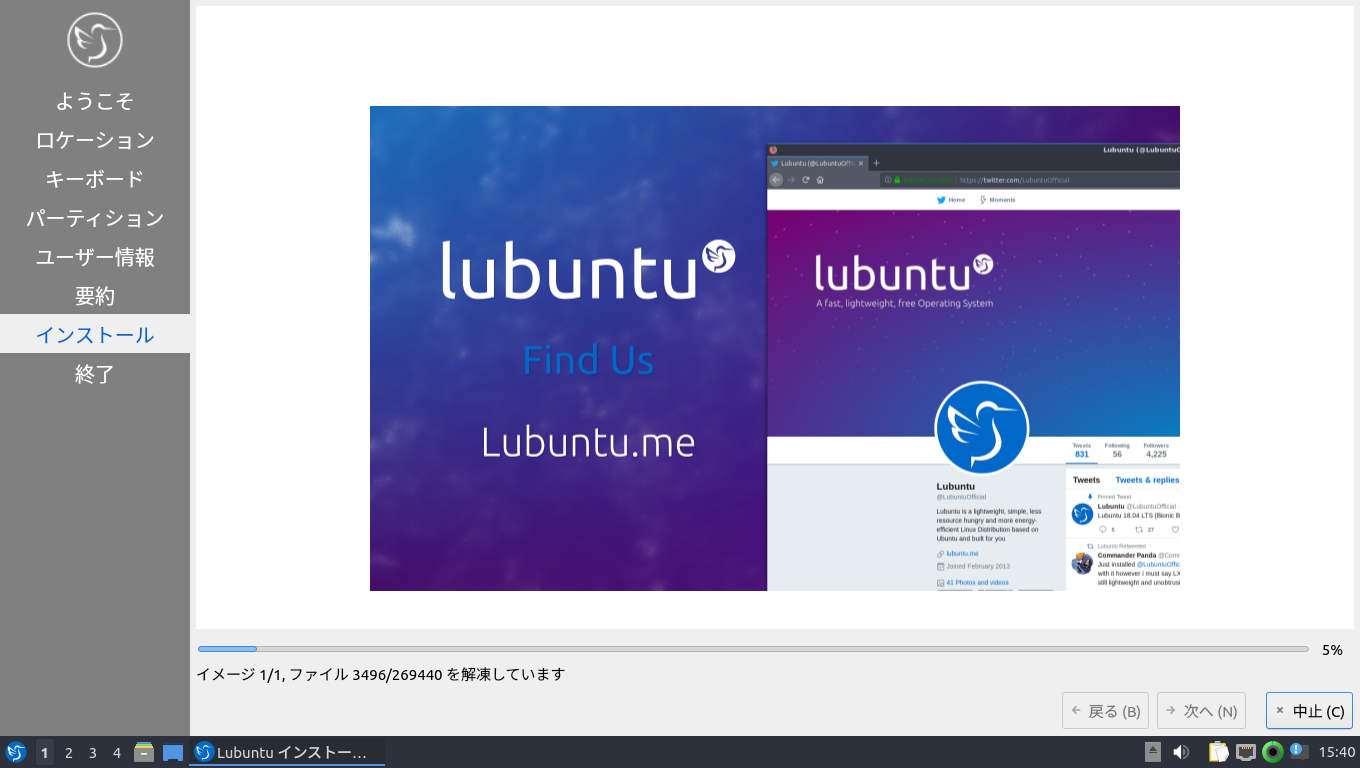Viewport: 1360px width, 768px height.
Task: Select the キーボード step in the sidebar
Action: [x=95, y=178]
